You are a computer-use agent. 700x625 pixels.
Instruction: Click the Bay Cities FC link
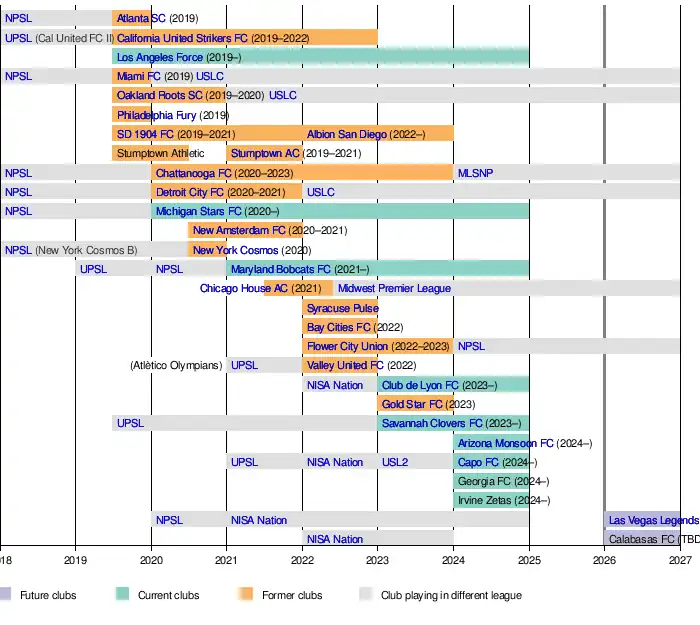click(x=339, y=328)
